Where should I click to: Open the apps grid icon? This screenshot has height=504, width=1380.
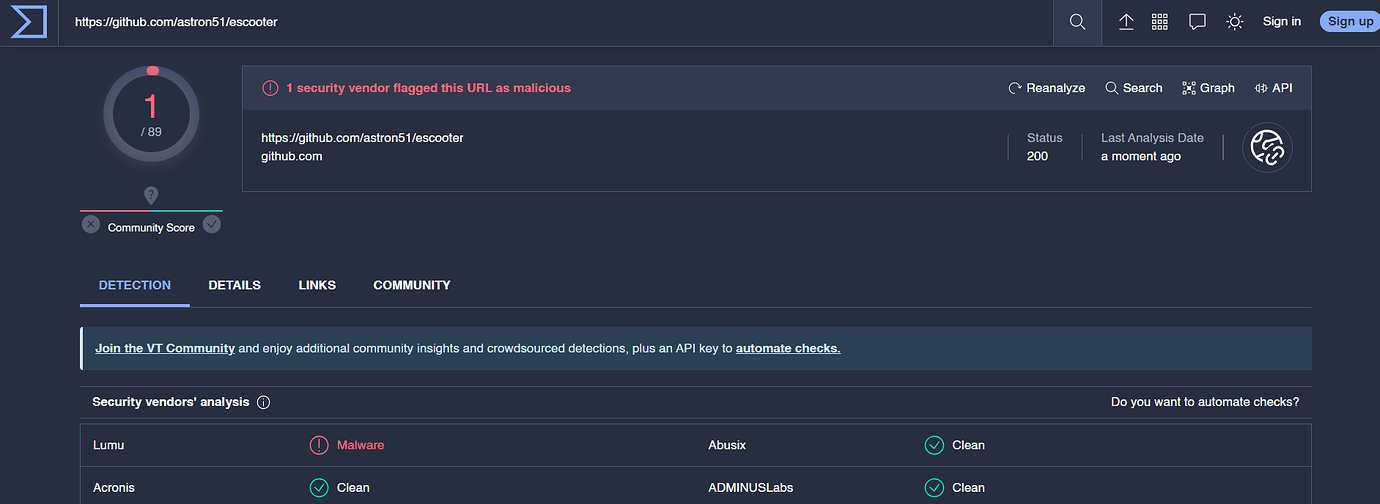pos(1160,22)
